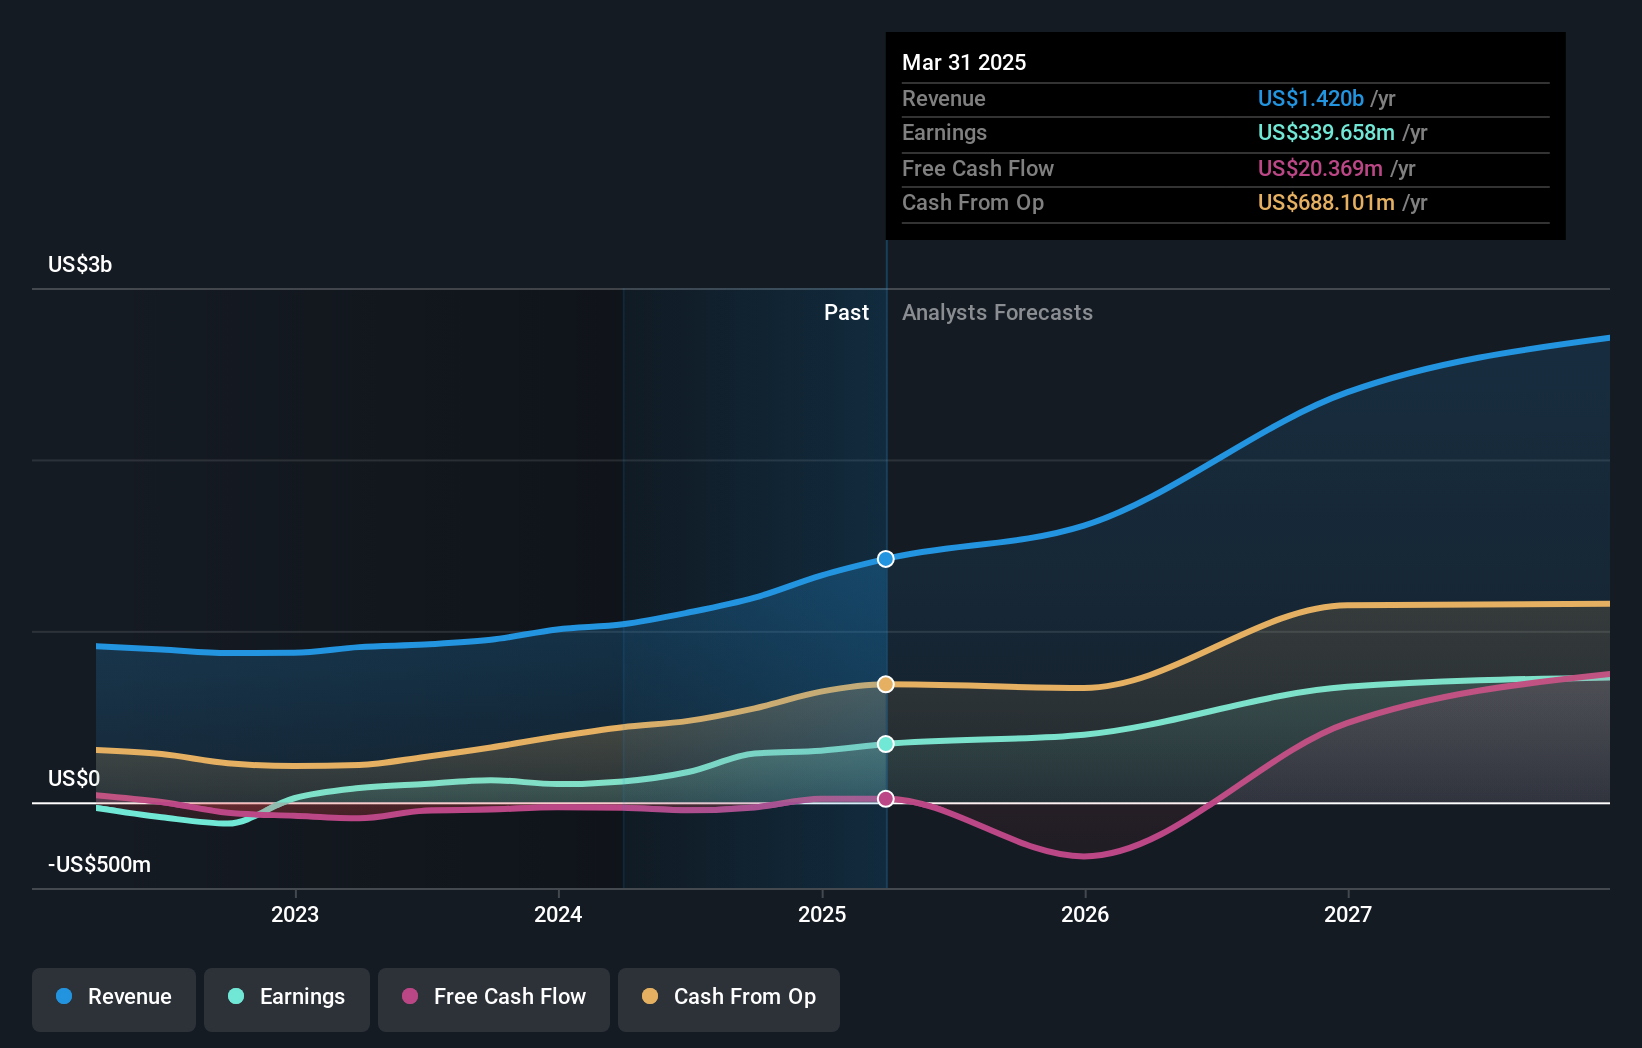The image size is (1642, 1048).
Task: Click the 2026 year axis label
Action: (x=1086, y=914)
